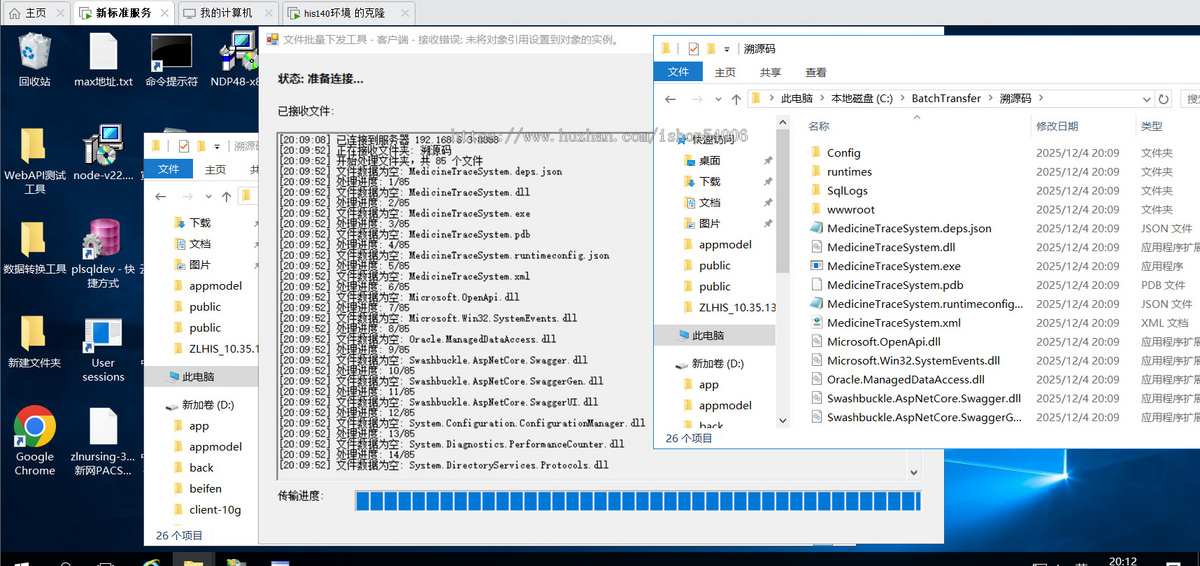
Task: Launch Google Chrome from the desktop
Action: 34,430
